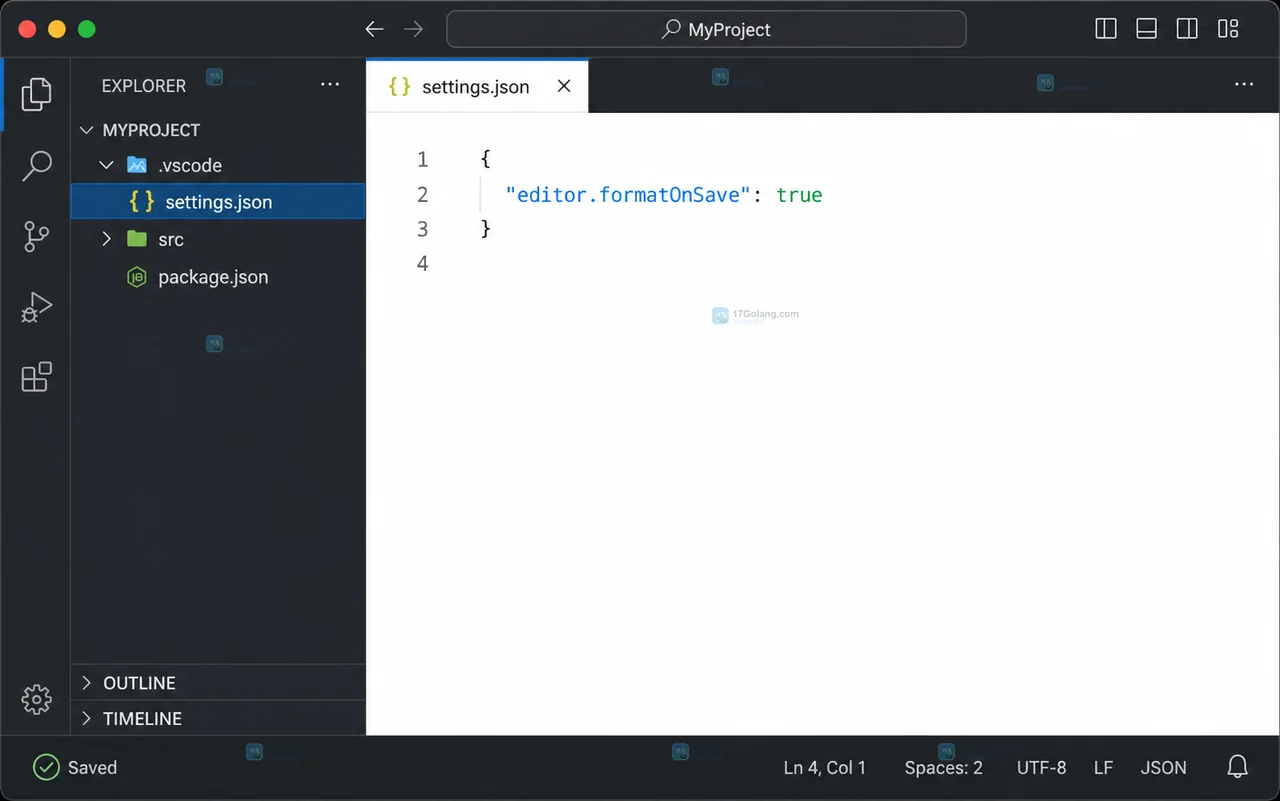
Task: Click the blue .vscode folder icon
Action: pyautogui.click(x=137, y=165)
